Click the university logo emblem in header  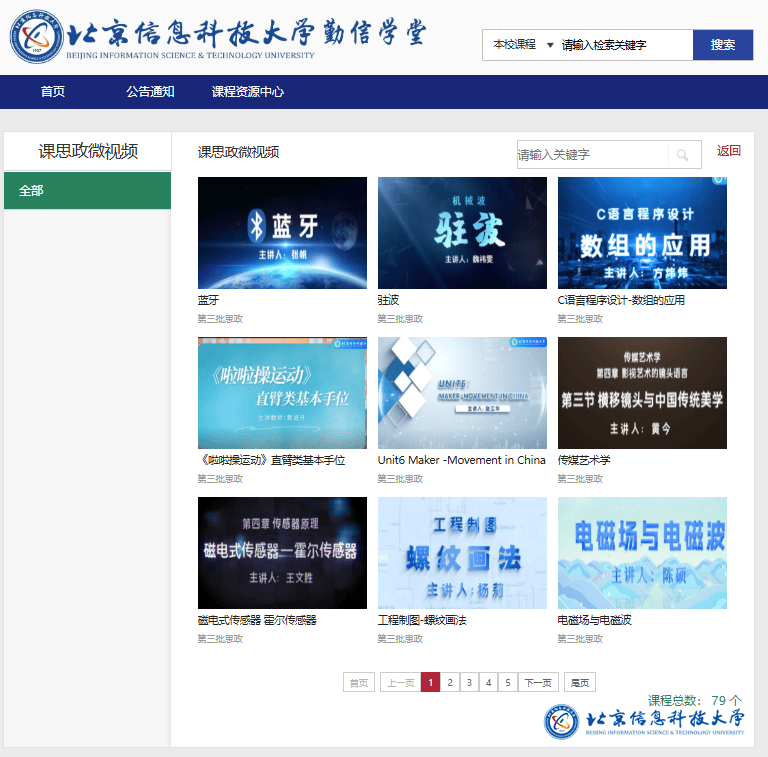(x=37, y=37)
